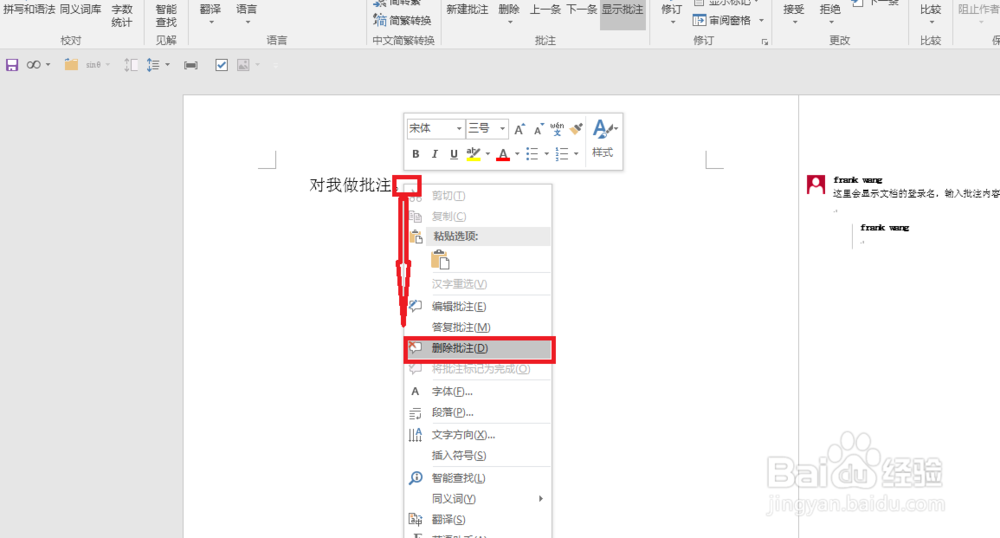Image resolution: width=1000 pixels, height=538 pixels.
Task: Apply yellow text highlight color
Action: pos(473,154)
